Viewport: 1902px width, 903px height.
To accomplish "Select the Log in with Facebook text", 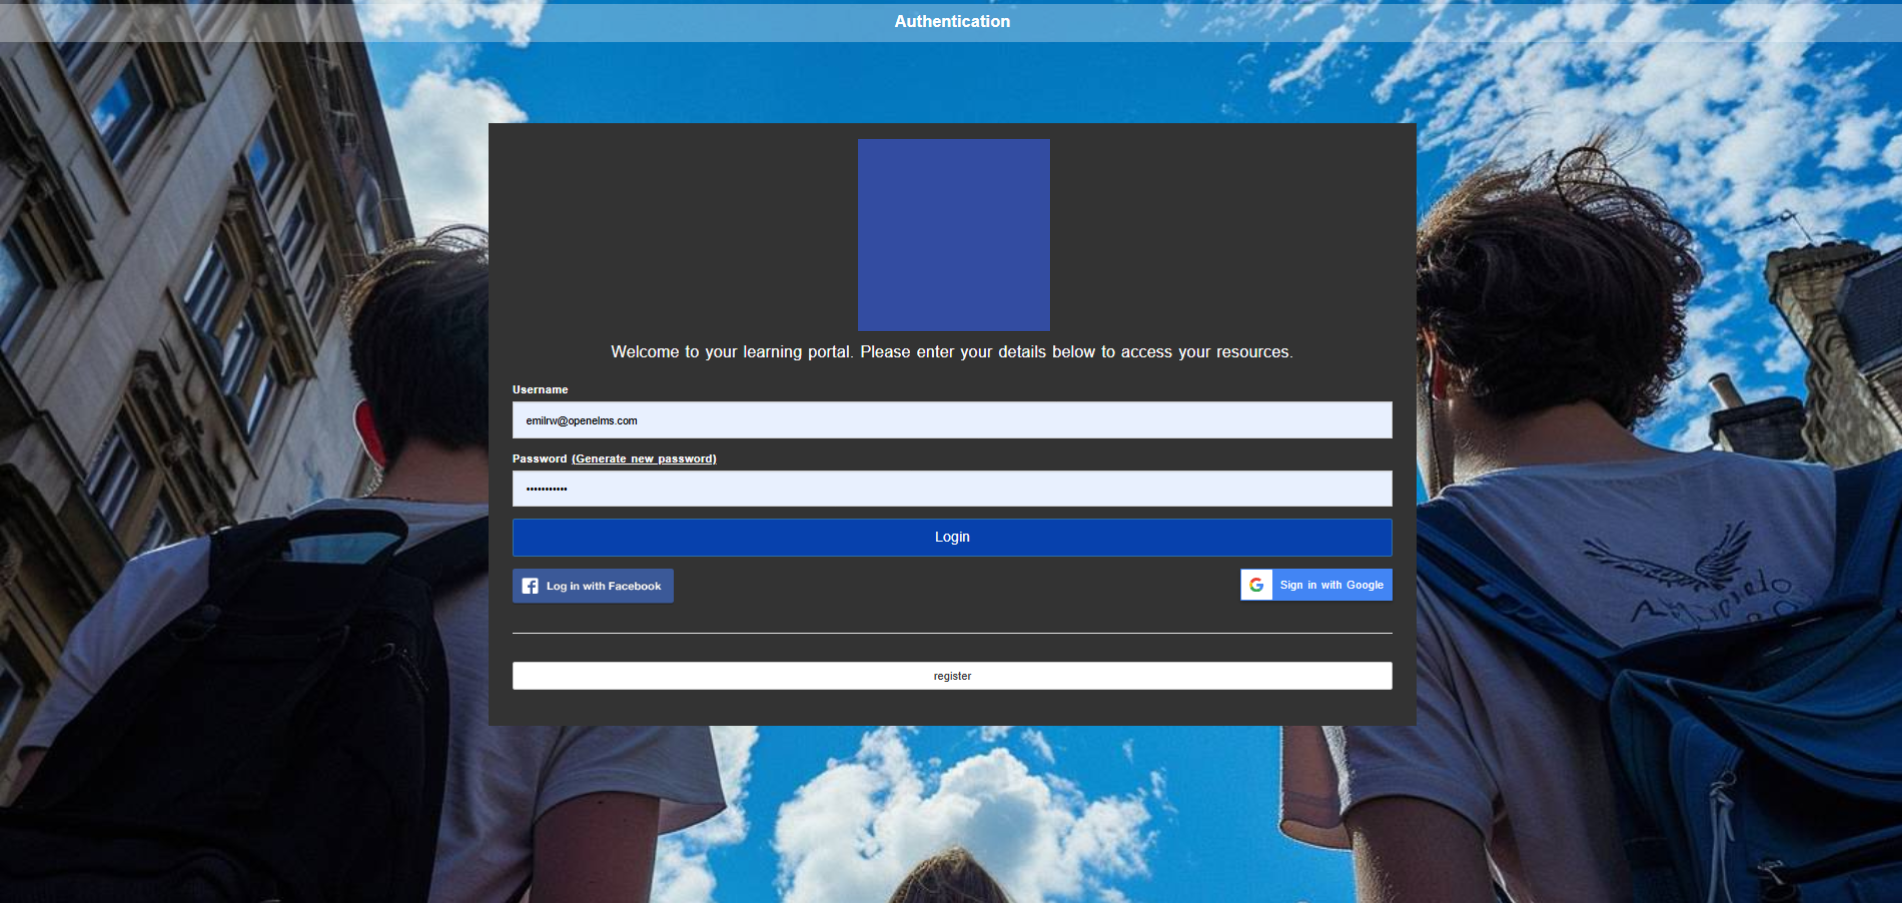I will 603,586.
